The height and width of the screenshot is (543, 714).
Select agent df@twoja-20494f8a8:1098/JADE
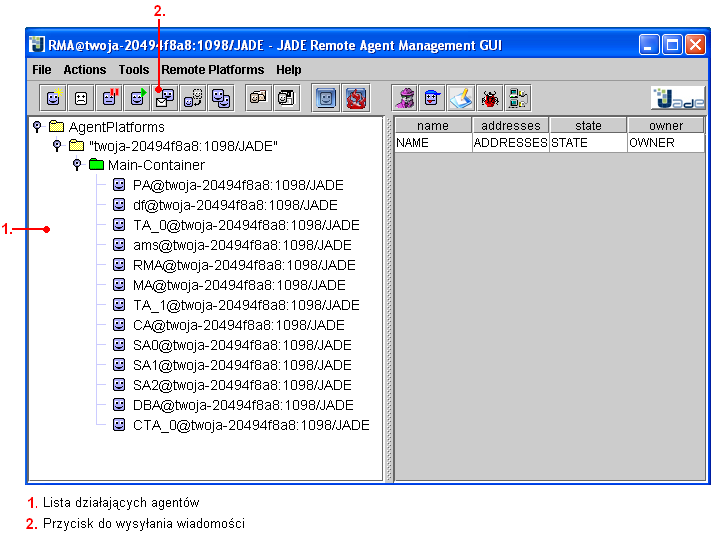(225, 205)
